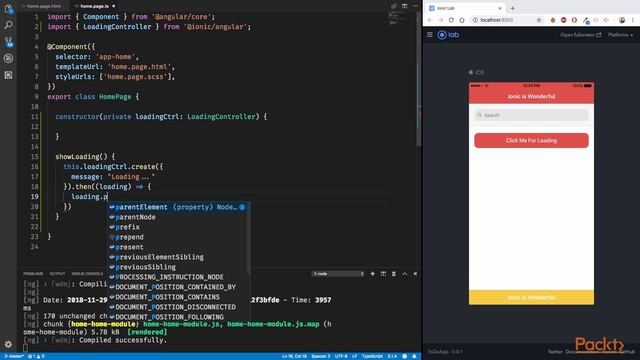
Task: Open the Manage gear in VS Code
Action: [x=8, y=344]
